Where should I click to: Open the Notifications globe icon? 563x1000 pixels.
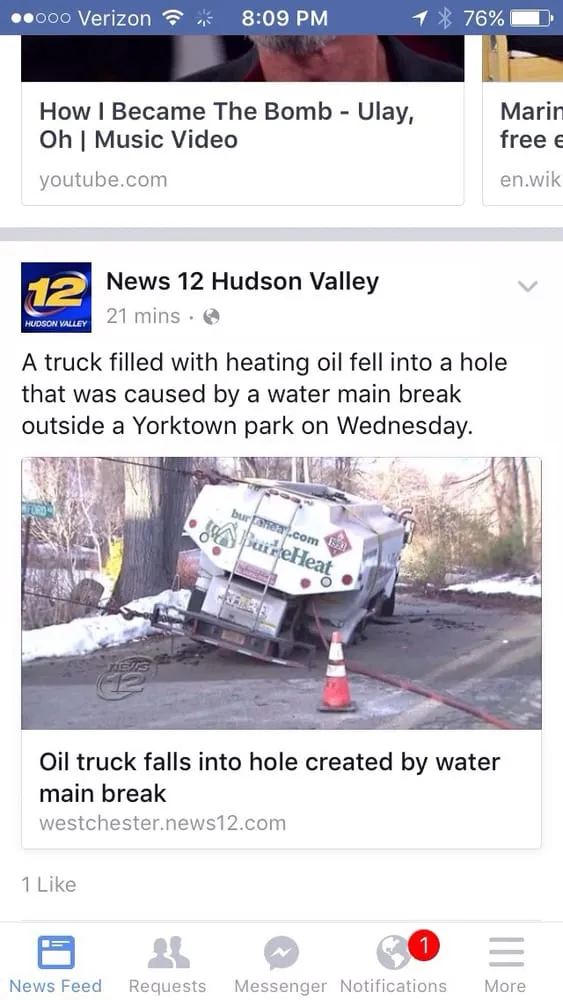(x=393, y=953)
